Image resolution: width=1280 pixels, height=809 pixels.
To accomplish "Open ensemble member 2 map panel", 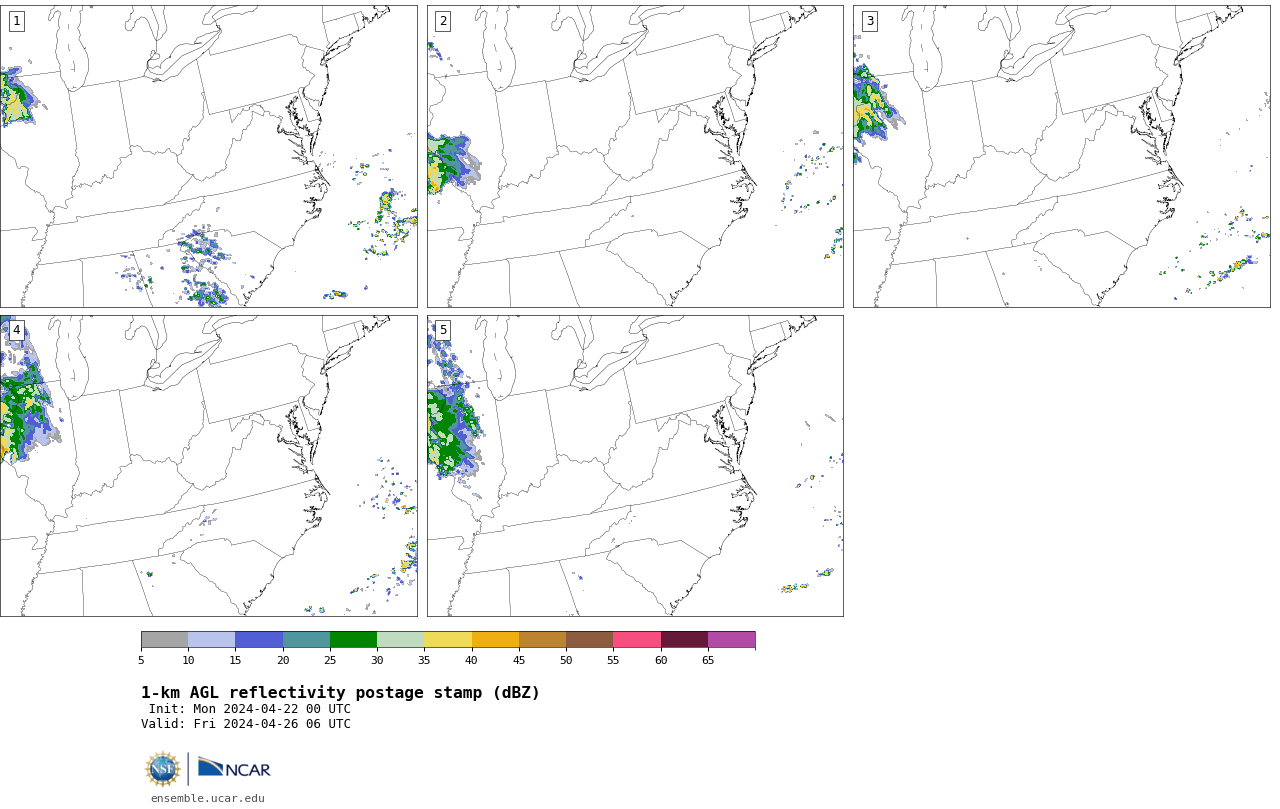I will 635,156.
